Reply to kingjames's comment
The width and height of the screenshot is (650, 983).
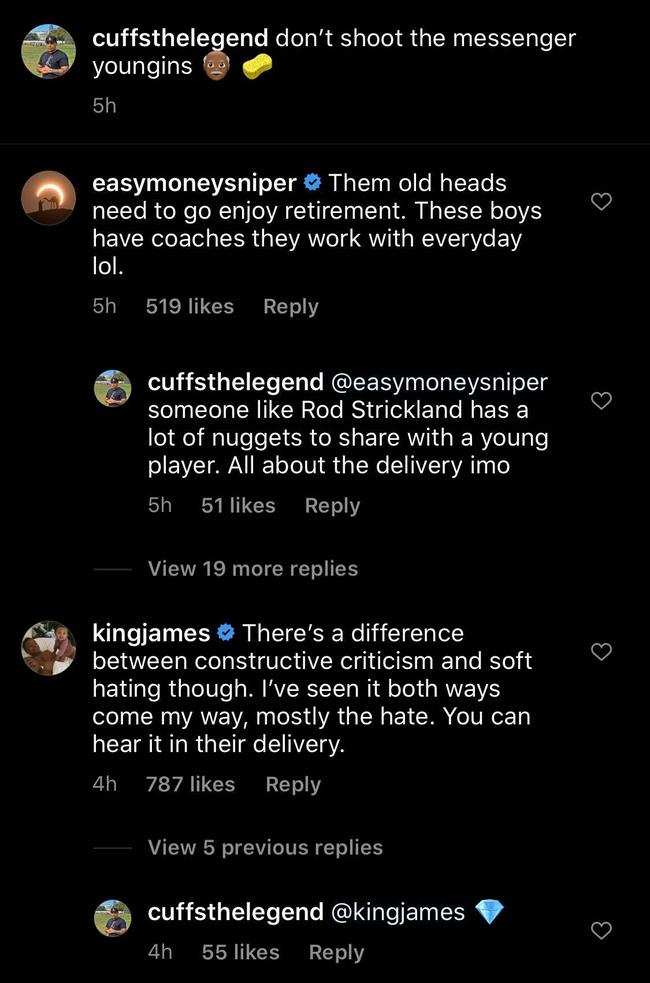pos(293,785)
